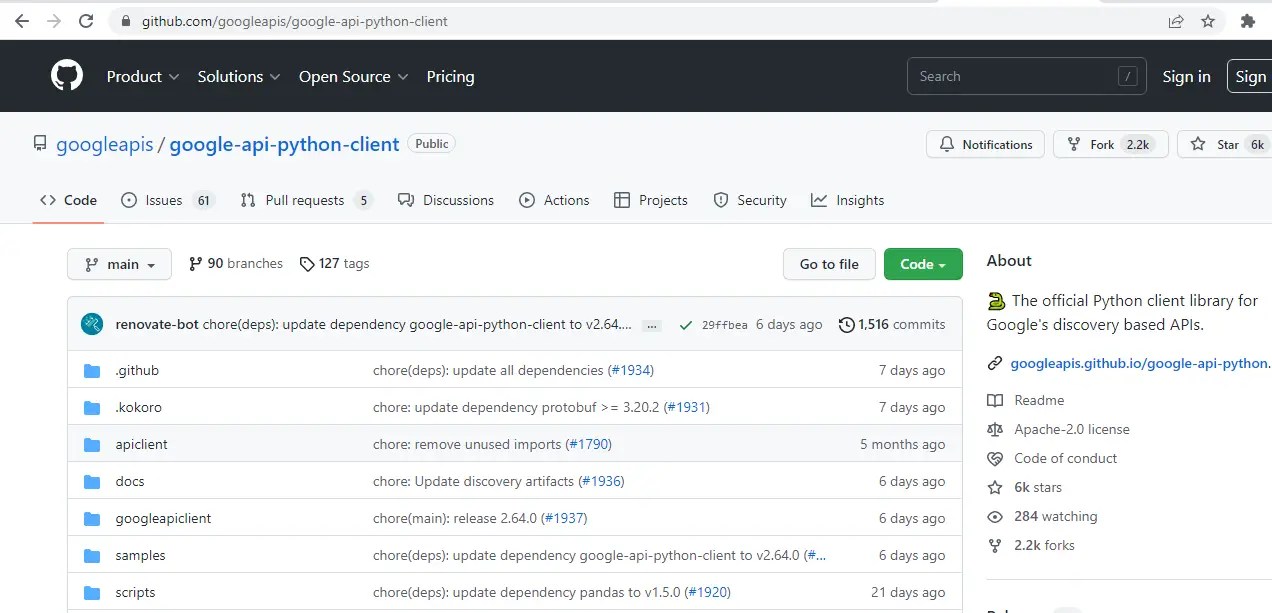Viewport: 1272px width, 613px height.
Task: Expand the green Code dropdown button
Action: (923, 264)
